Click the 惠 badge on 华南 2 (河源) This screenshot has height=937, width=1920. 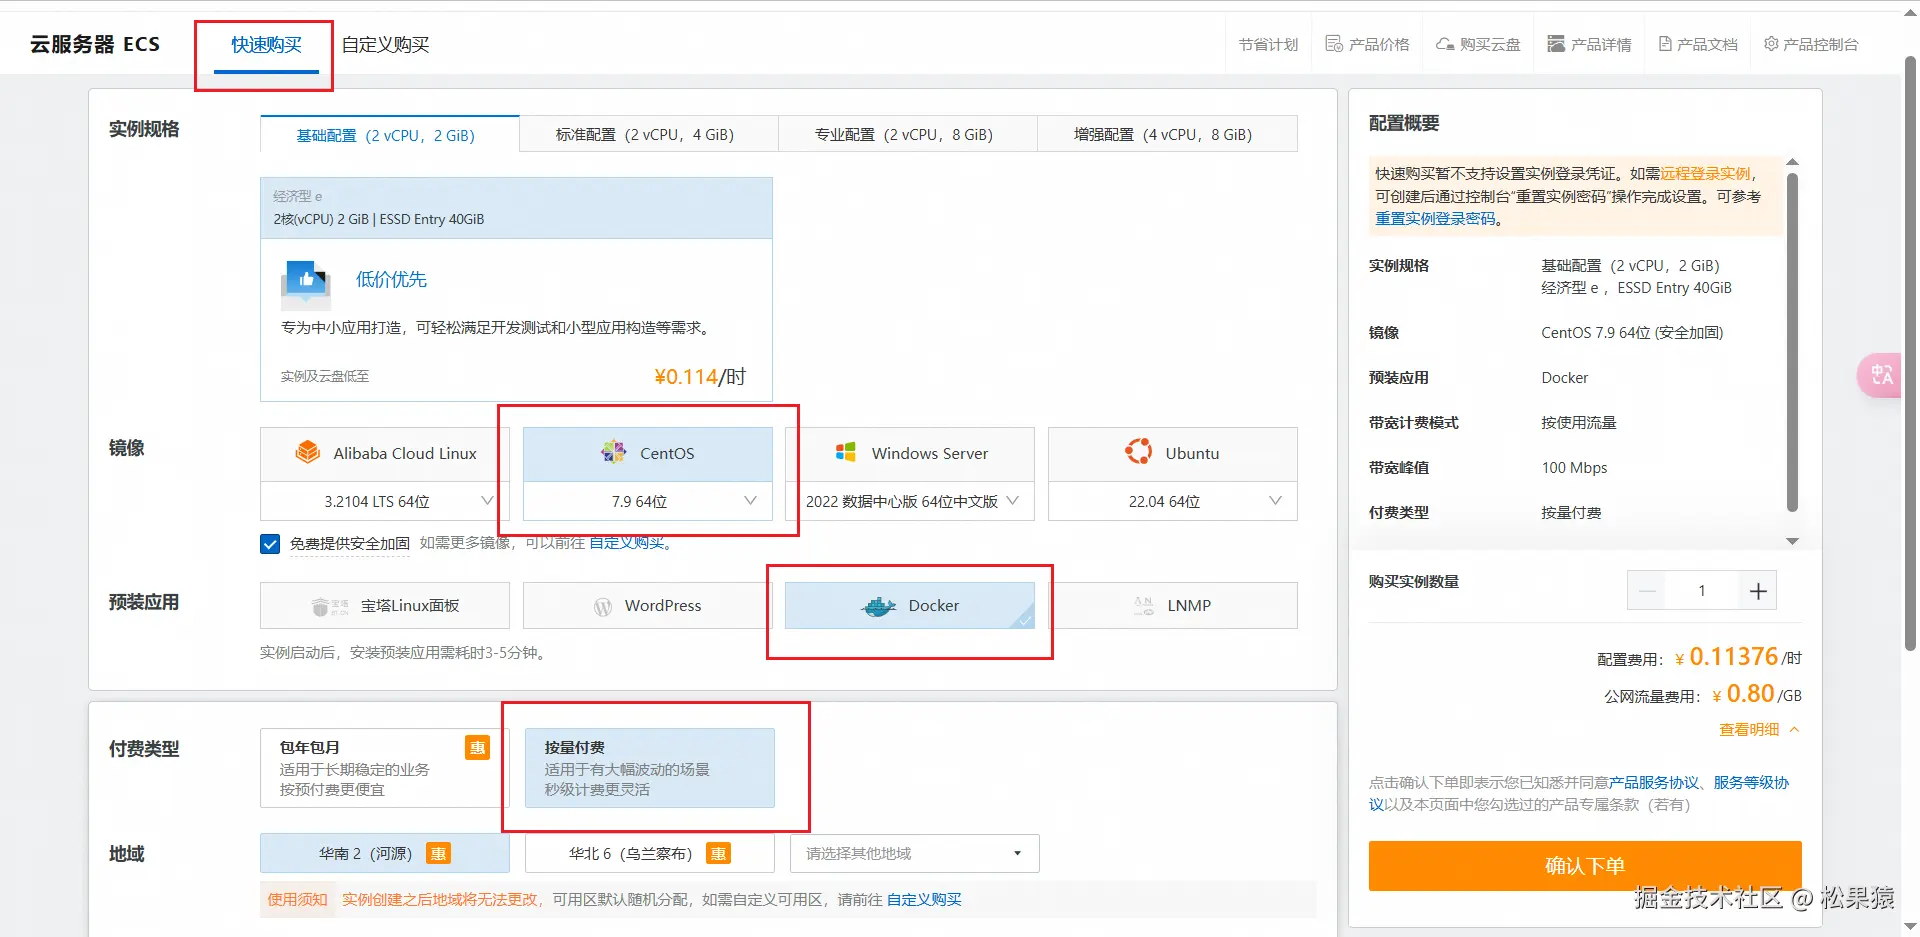click(x=438, y=853)
